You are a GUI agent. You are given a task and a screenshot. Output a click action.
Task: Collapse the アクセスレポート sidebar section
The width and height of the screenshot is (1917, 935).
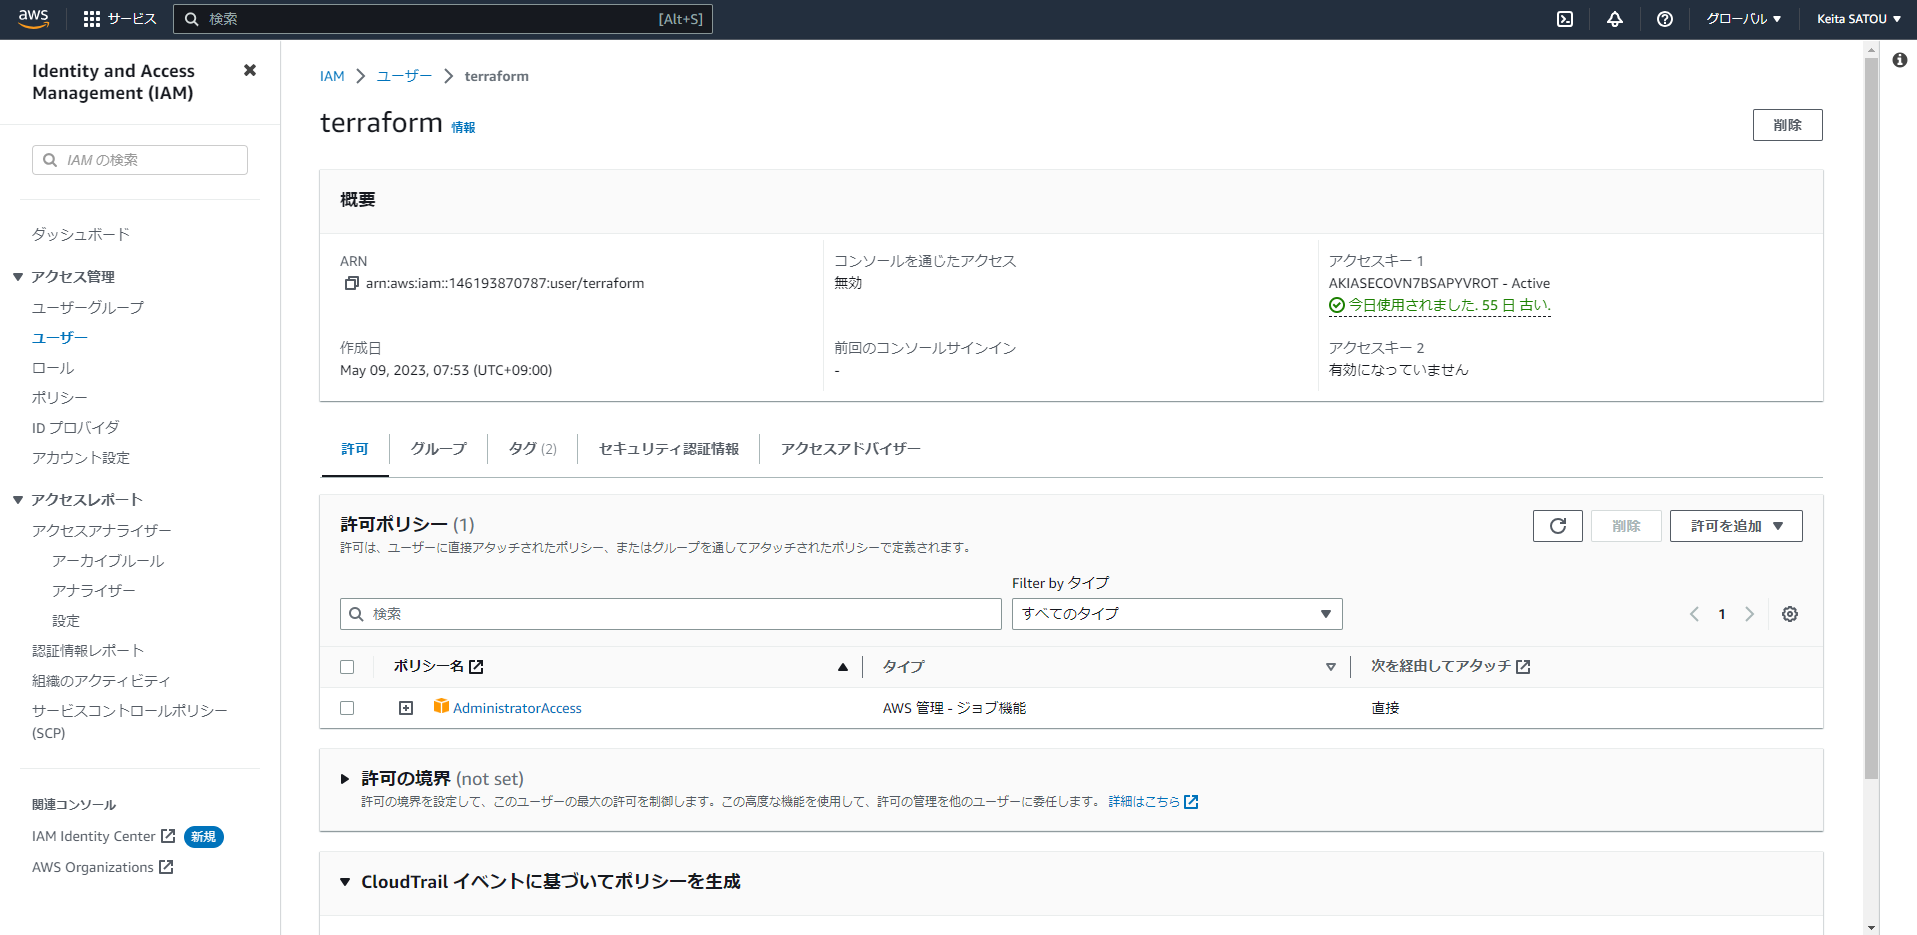[x=18, y=500]
